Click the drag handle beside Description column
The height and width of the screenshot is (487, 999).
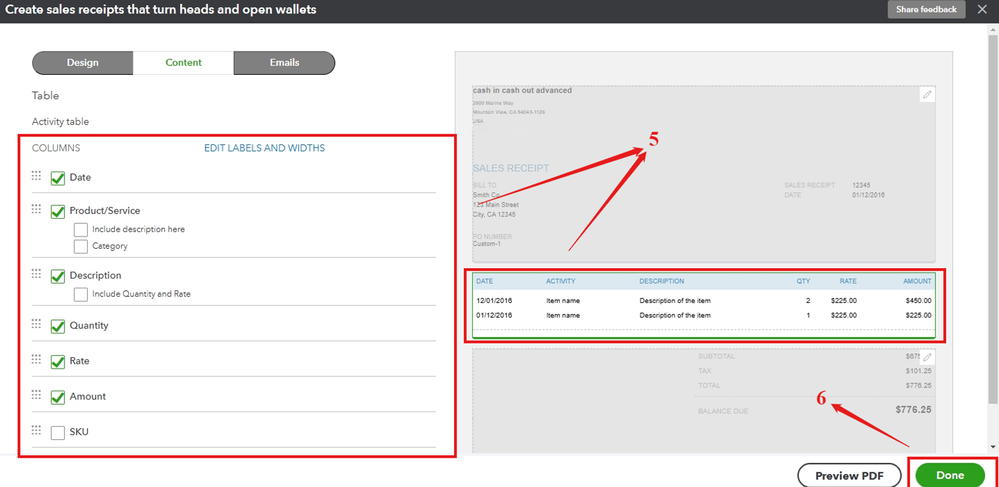point(36,273)
